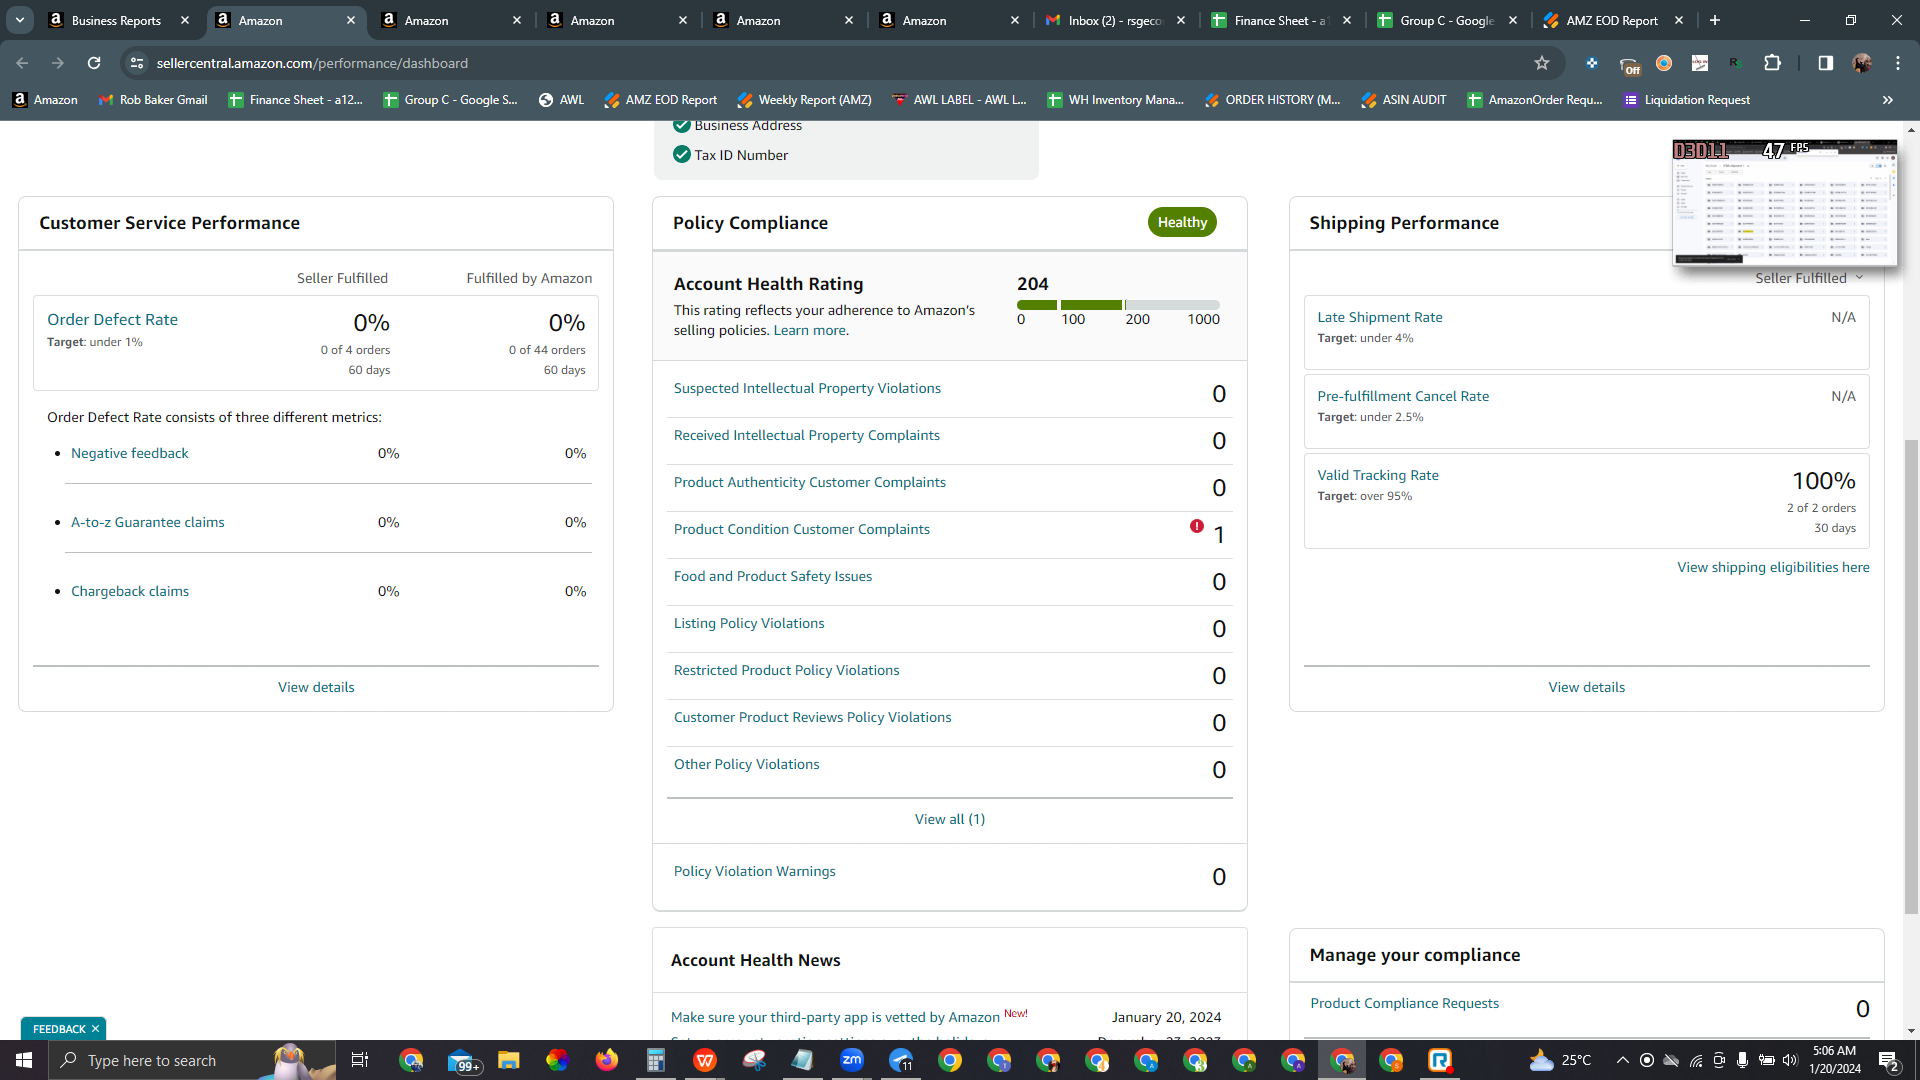
Task: View details for Shipping Performance
Action: 1587,688
